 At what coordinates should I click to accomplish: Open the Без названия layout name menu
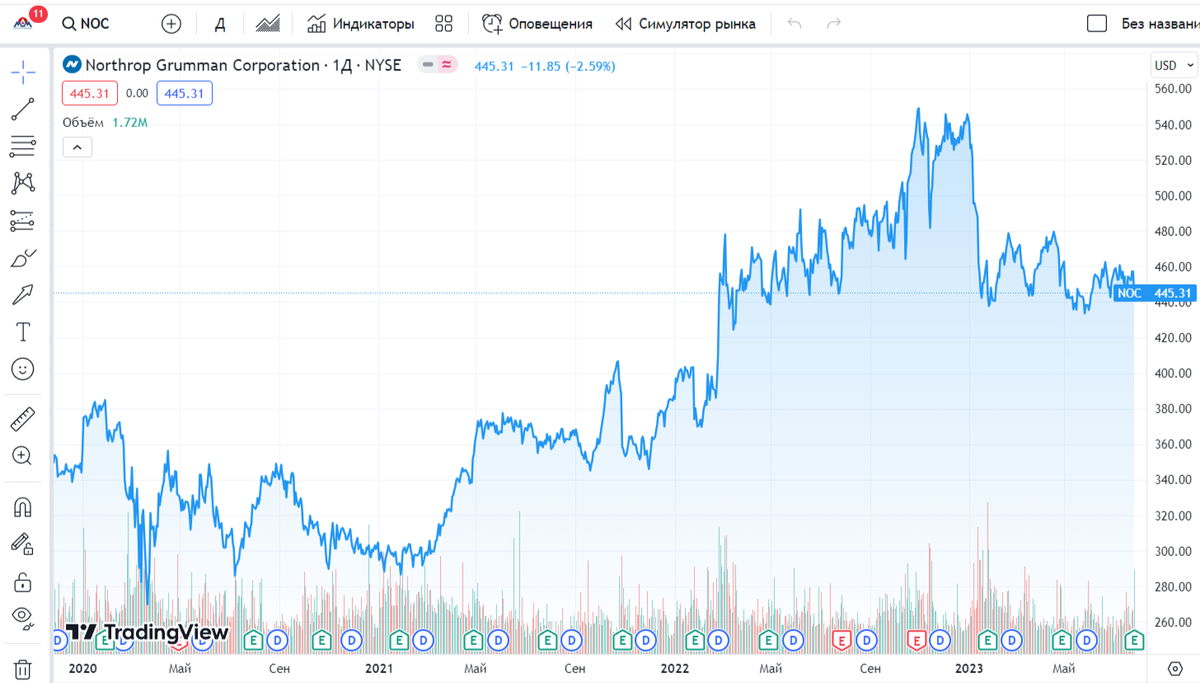click(1159, 23)
